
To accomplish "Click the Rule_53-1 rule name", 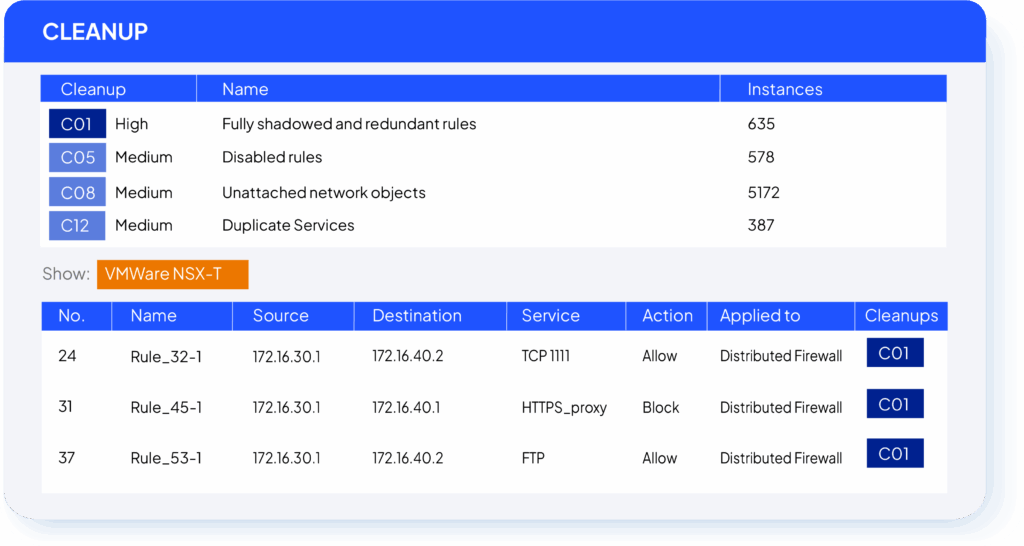I will pos(166,458).
